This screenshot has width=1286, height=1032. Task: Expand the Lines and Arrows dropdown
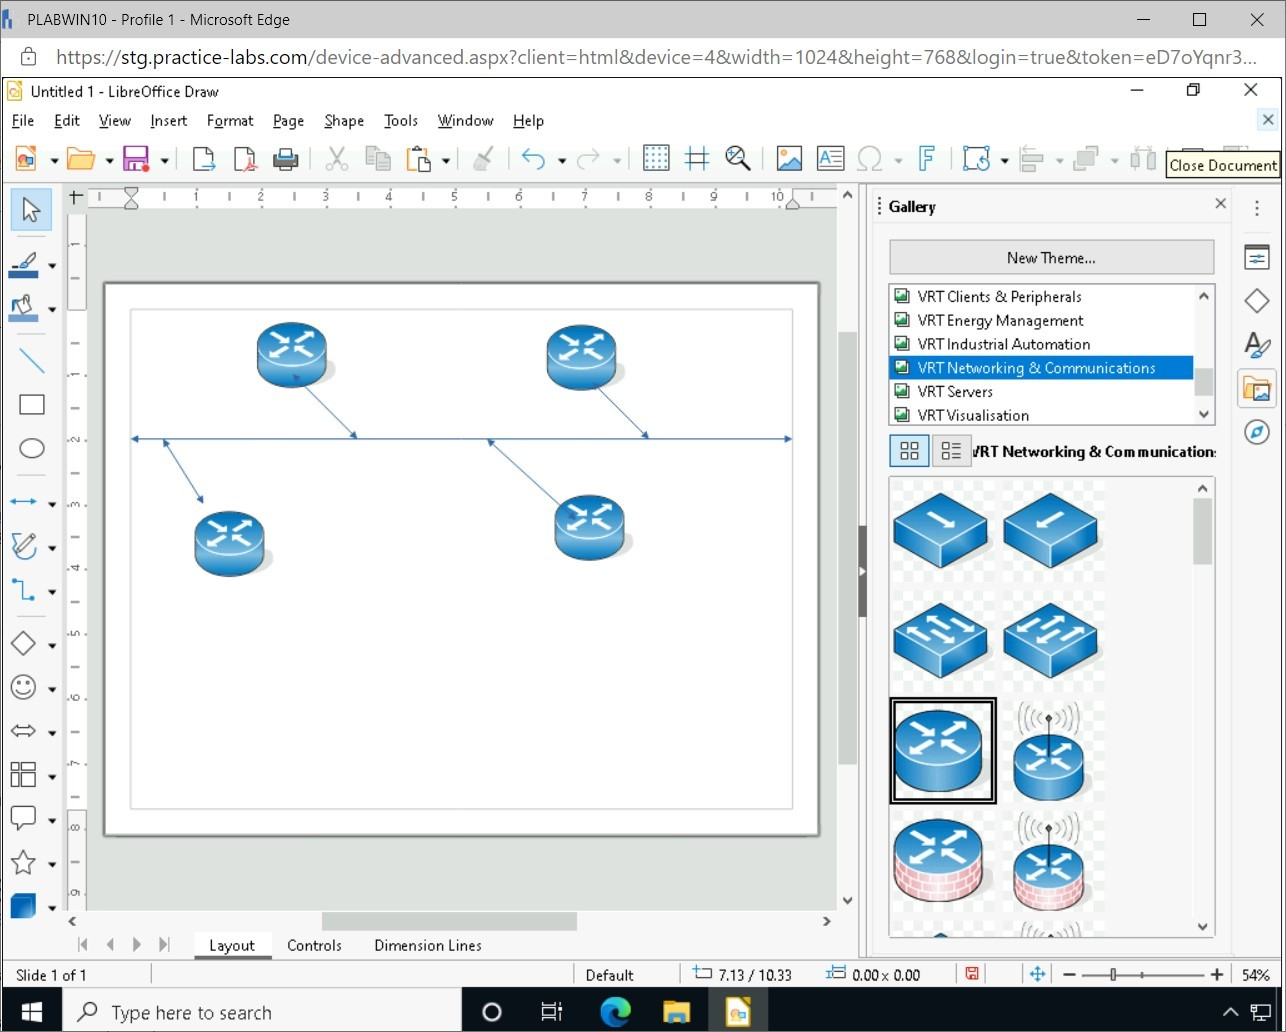click(52, 504)
